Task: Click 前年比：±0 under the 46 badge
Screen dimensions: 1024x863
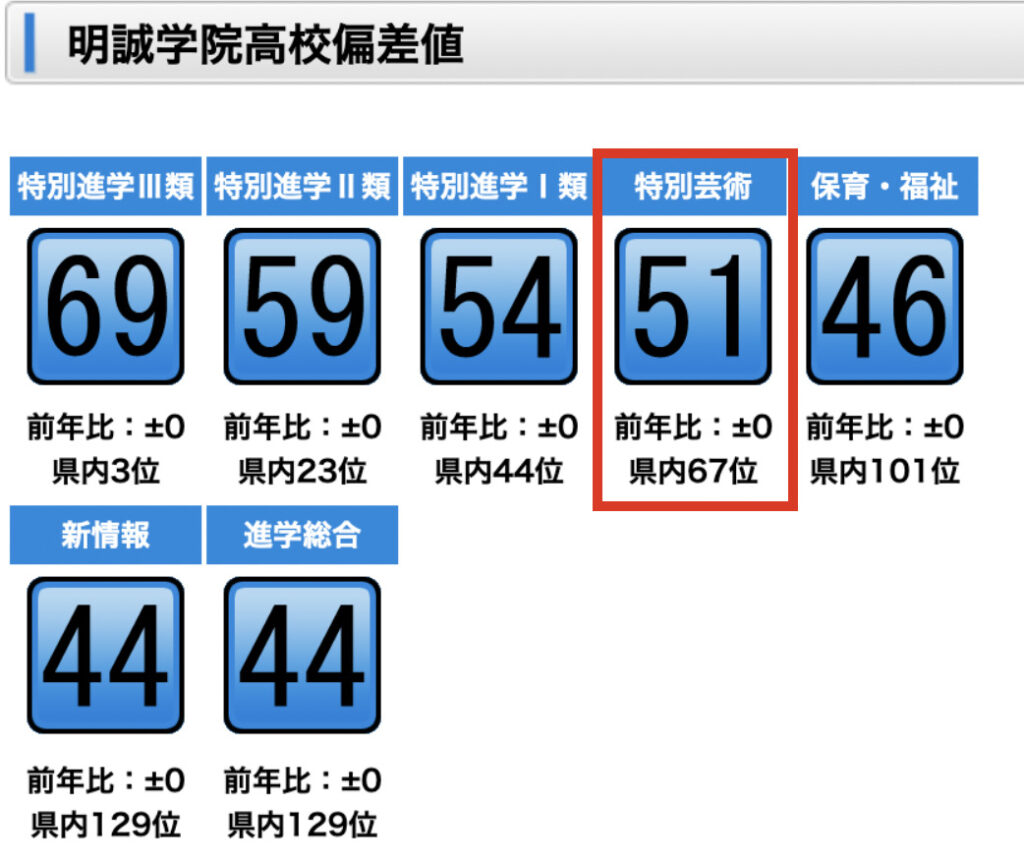Action: [x=885, y=427]
